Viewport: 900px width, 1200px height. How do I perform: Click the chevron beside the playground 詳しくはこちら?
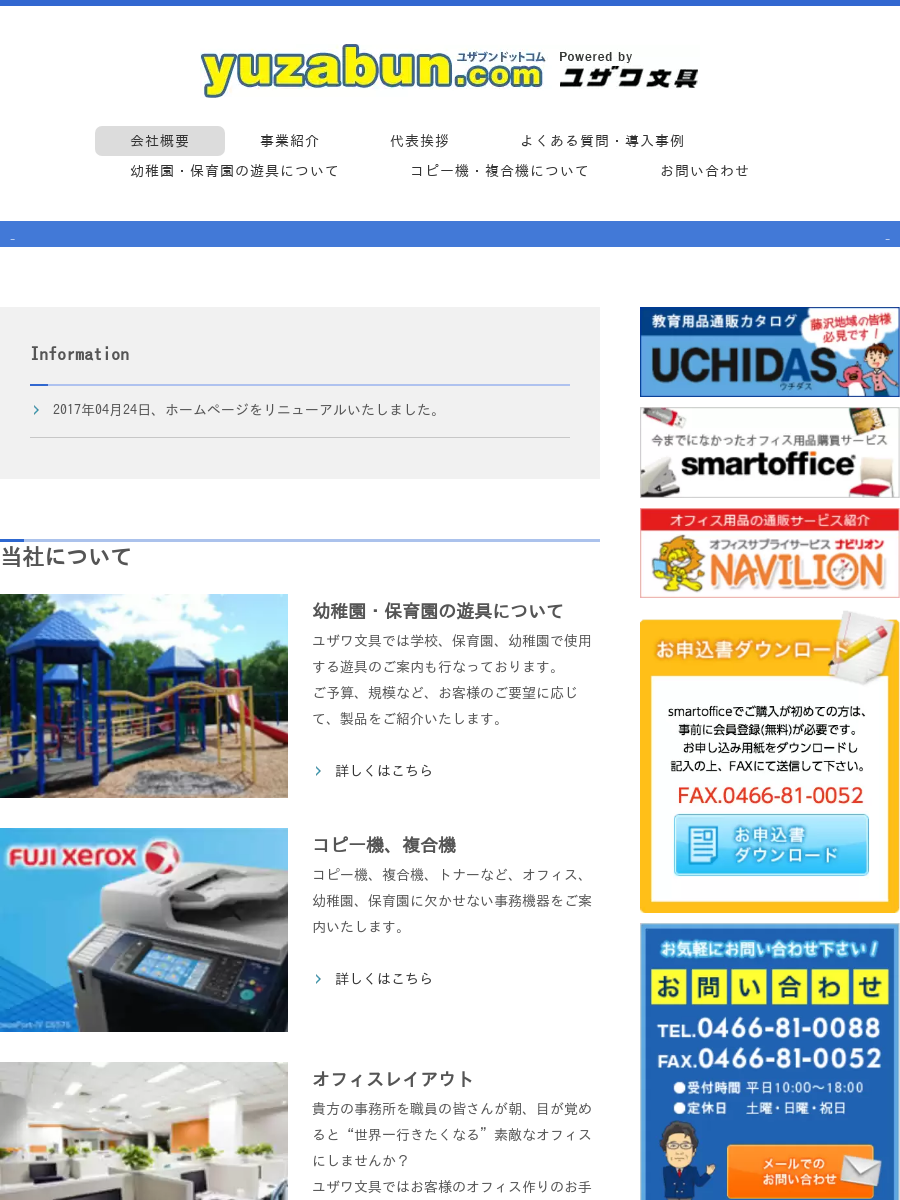[x=318, y=771]
